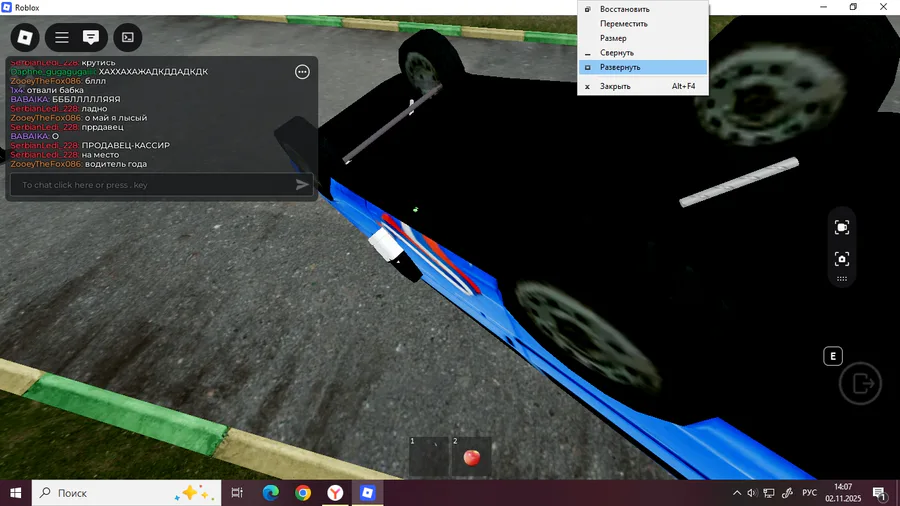Viewport: 900px width, 506px height.
Task: Send chat message arrow button
Action: tap(302, 185)
